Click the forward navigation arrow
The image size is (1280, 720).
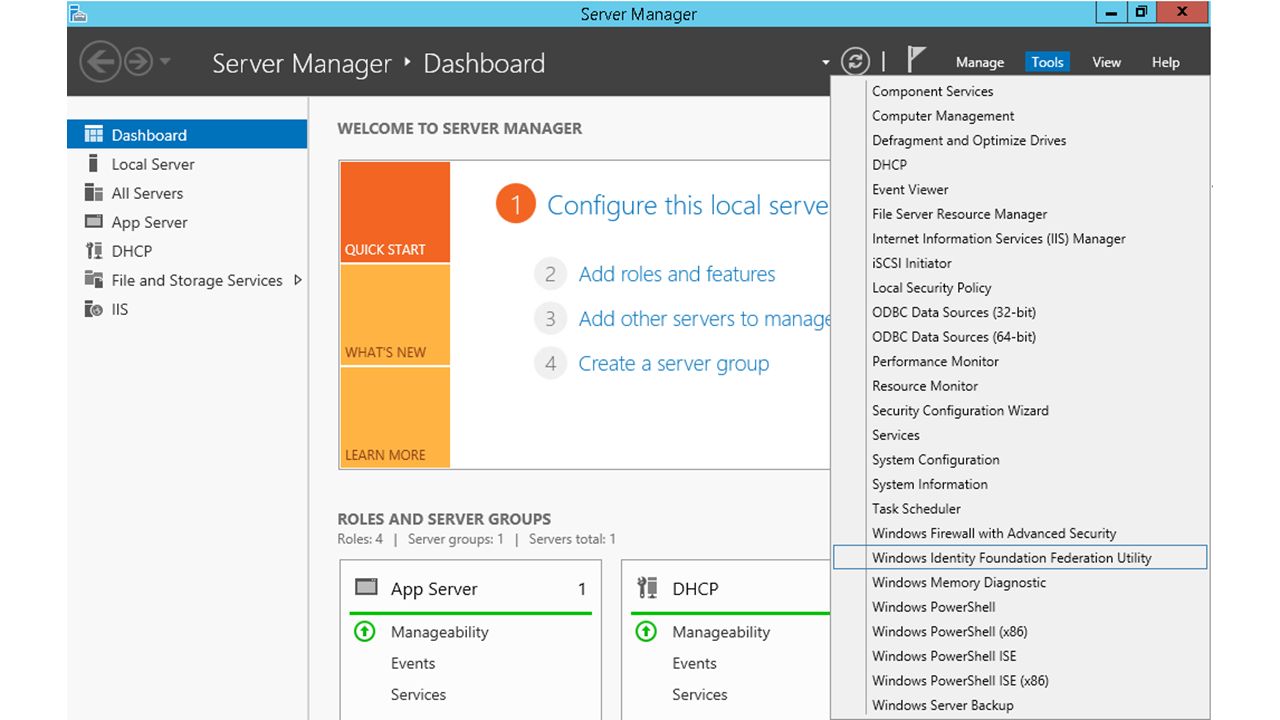(x=138, y=63)
